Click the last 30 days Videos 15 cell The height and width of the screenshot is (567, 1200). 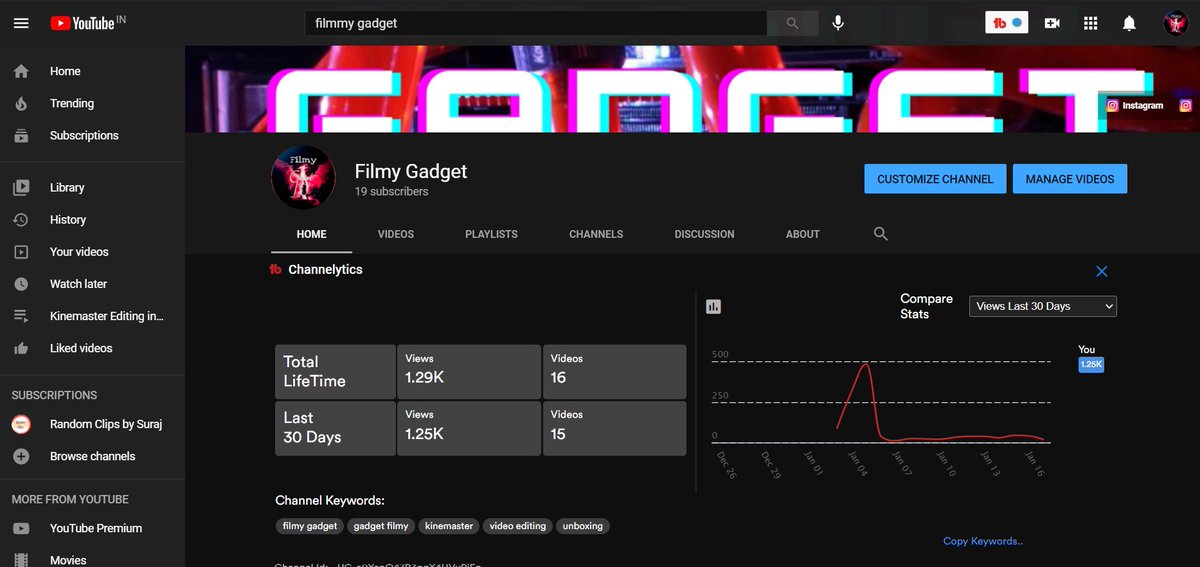pyautogui.click(x=614, y=428)
